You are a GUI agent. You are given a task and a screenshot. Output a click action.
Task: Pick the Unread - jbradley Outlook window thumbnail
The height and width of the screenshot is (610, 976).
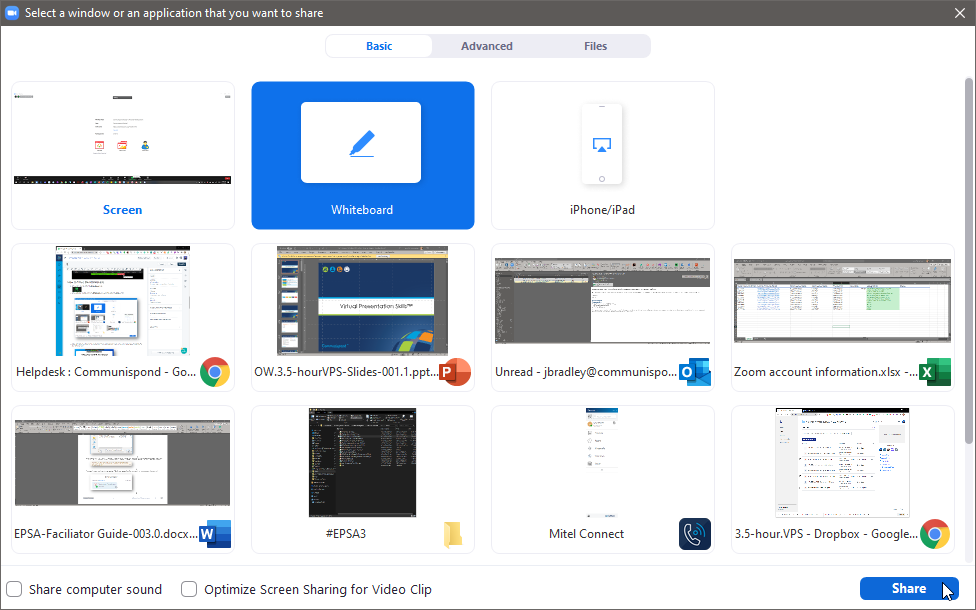[603, 301]
